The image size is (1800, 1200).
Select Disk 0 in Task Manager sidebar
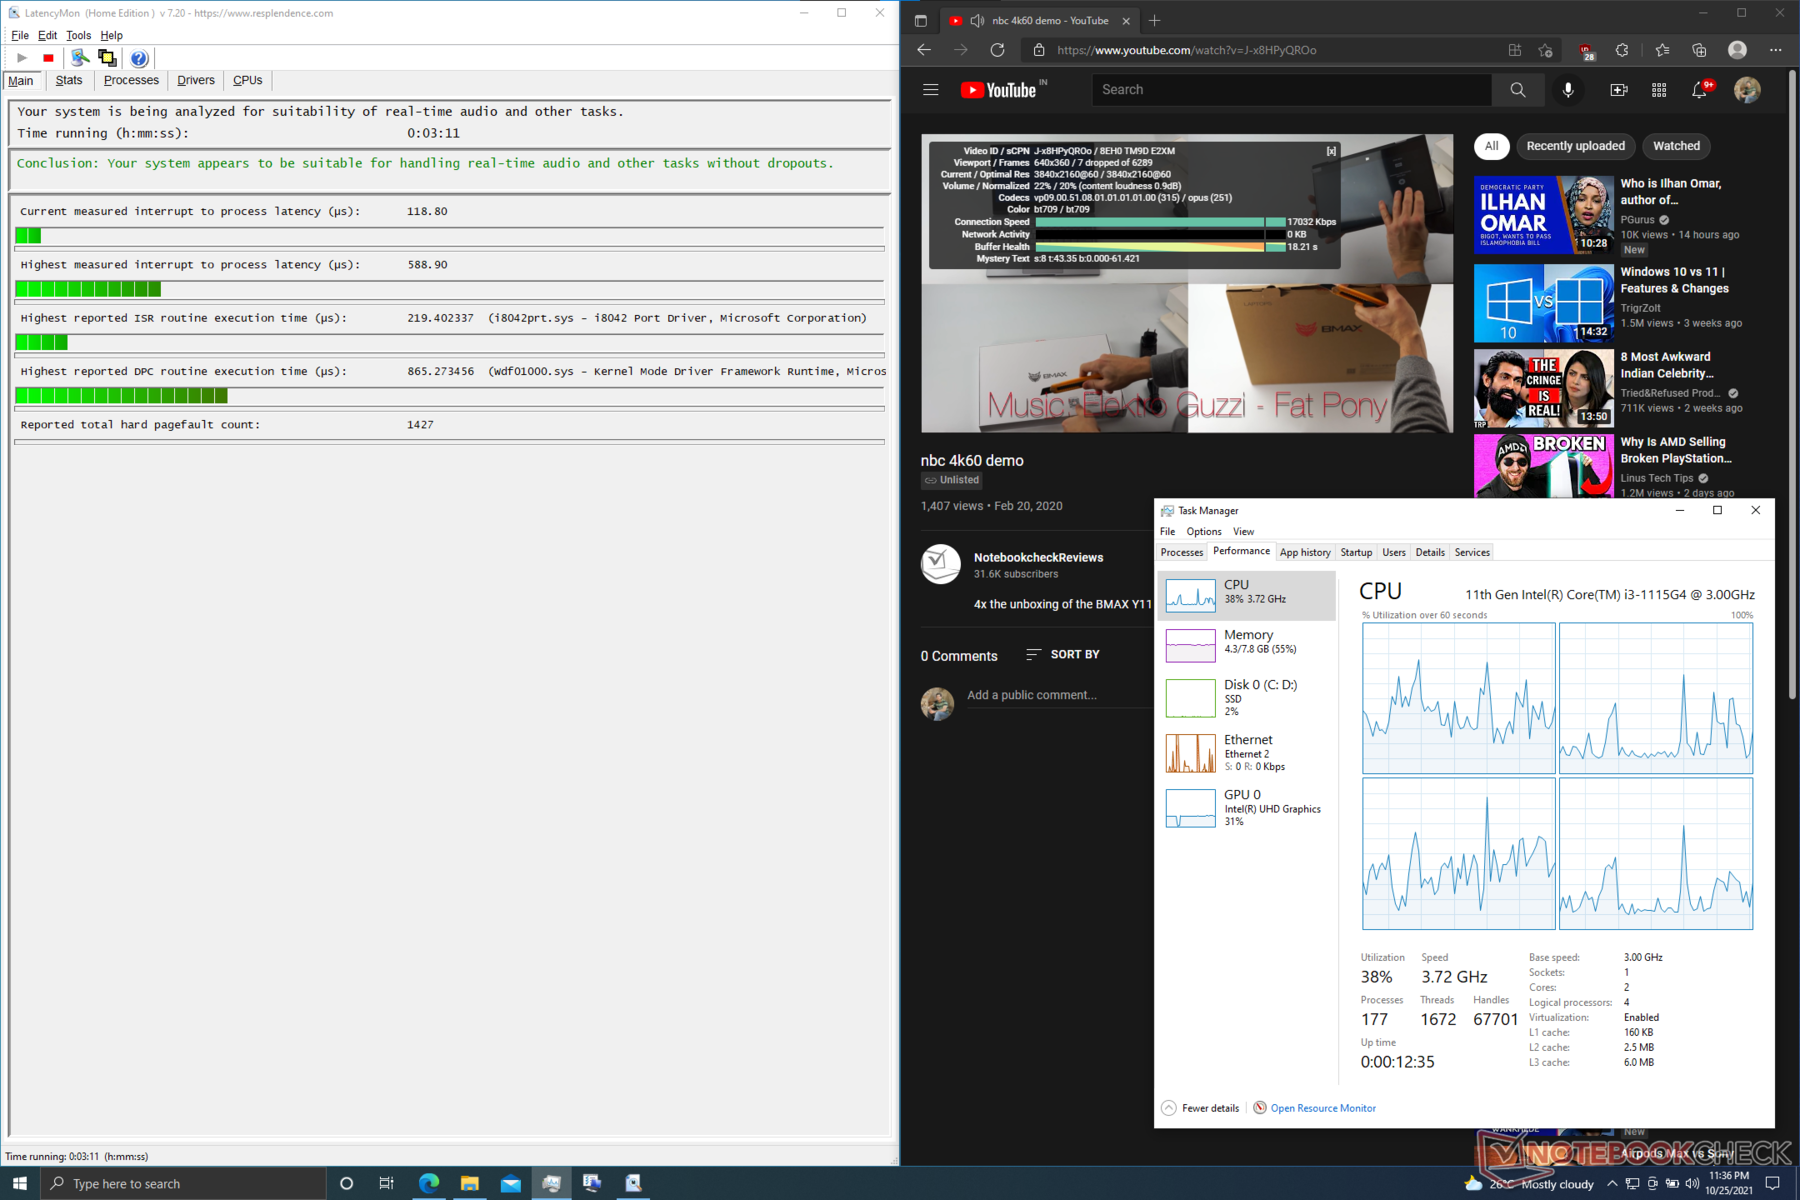1247,697
